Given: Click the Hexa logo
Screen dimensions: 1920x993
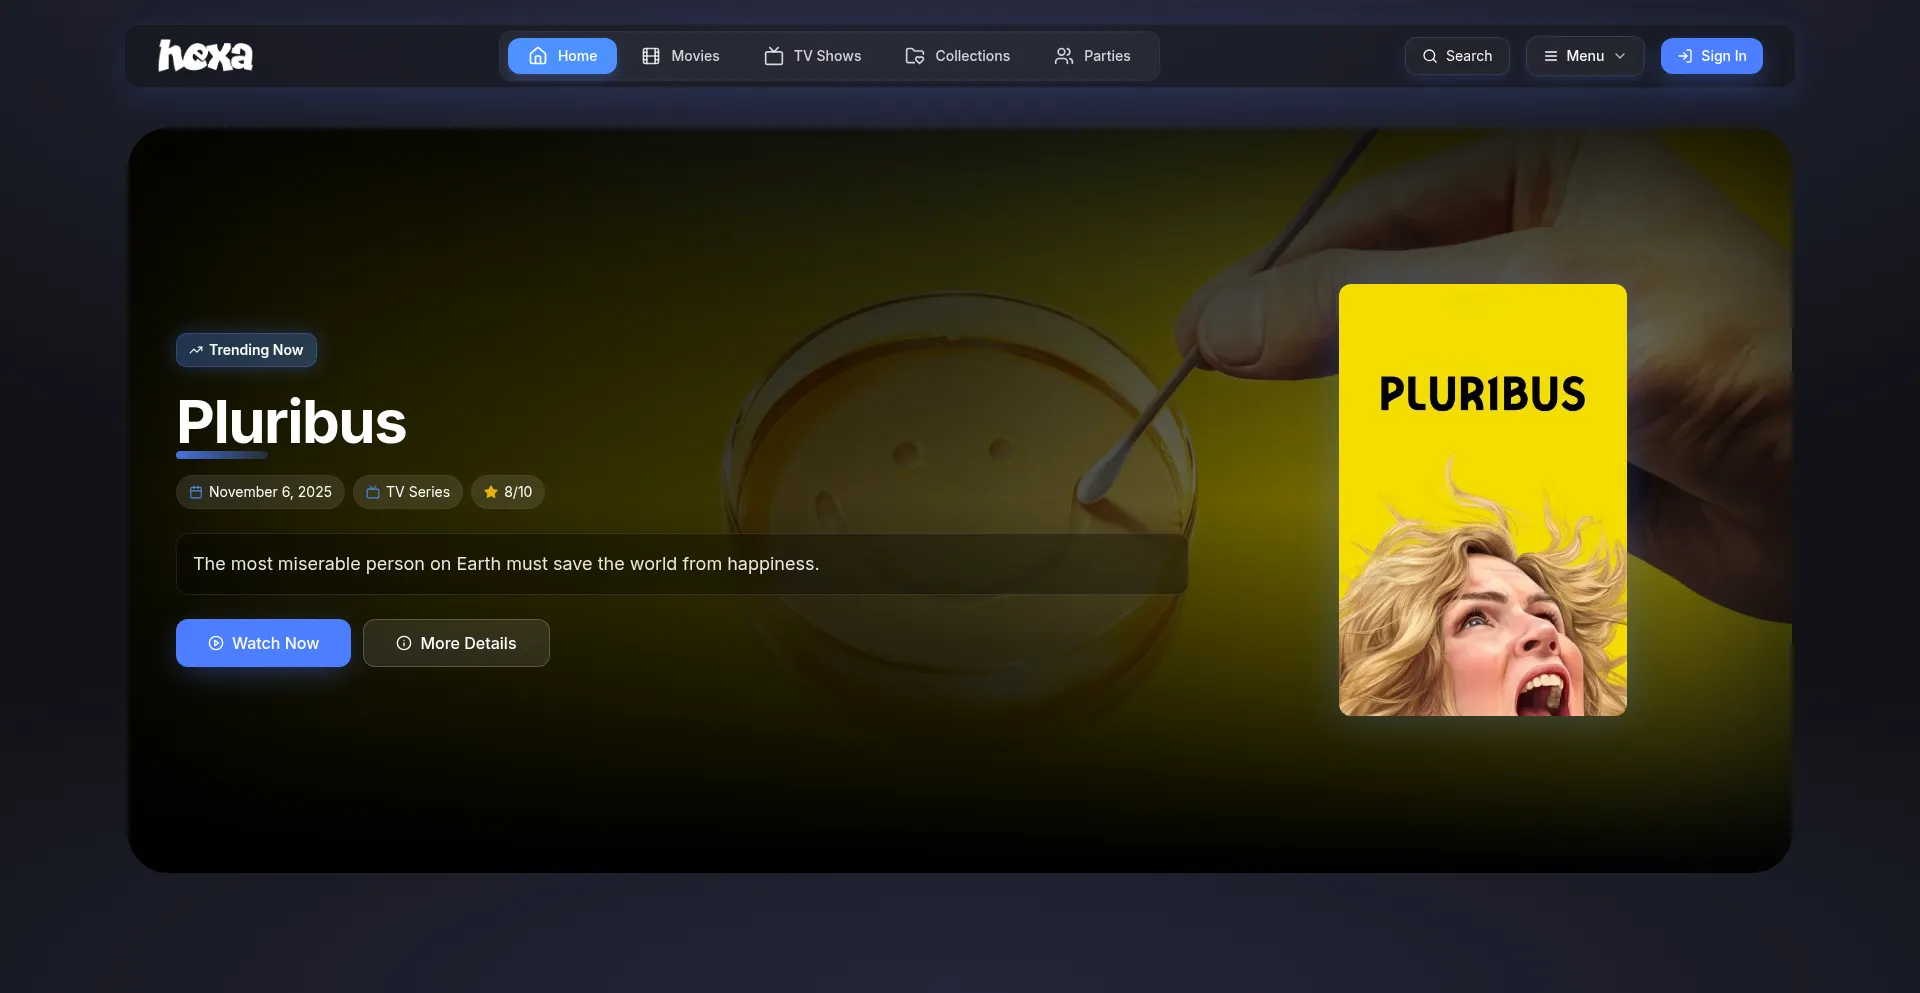Looking at the screenshot, I should click(205, 56).
